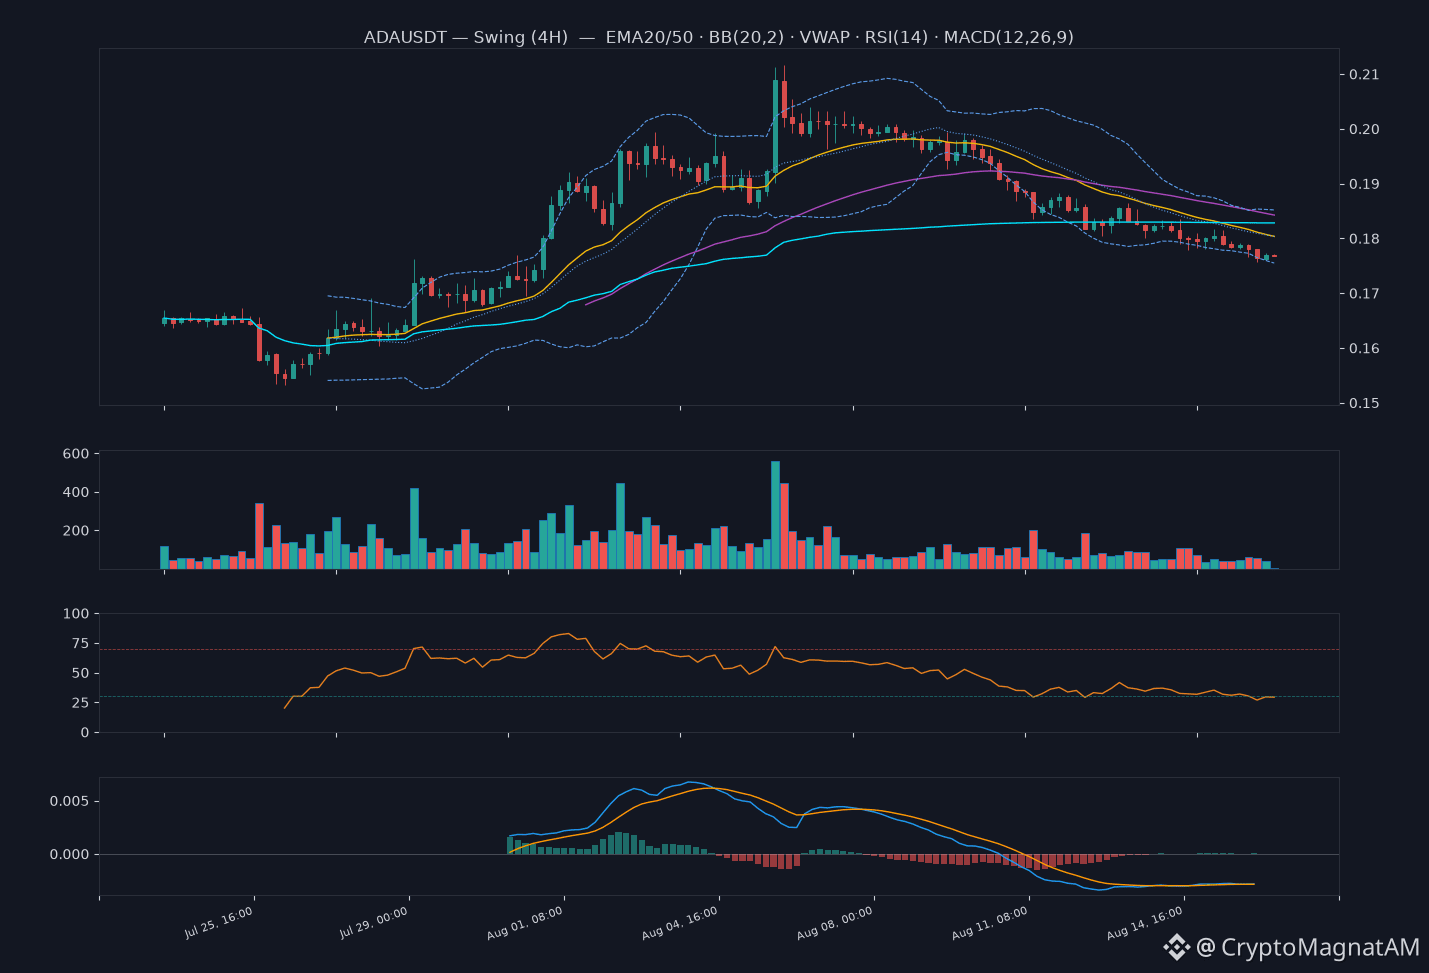Viewport: 1429px width, 973px height.
Task: Click the 600 volume axis label
Action: pos(77,454)
